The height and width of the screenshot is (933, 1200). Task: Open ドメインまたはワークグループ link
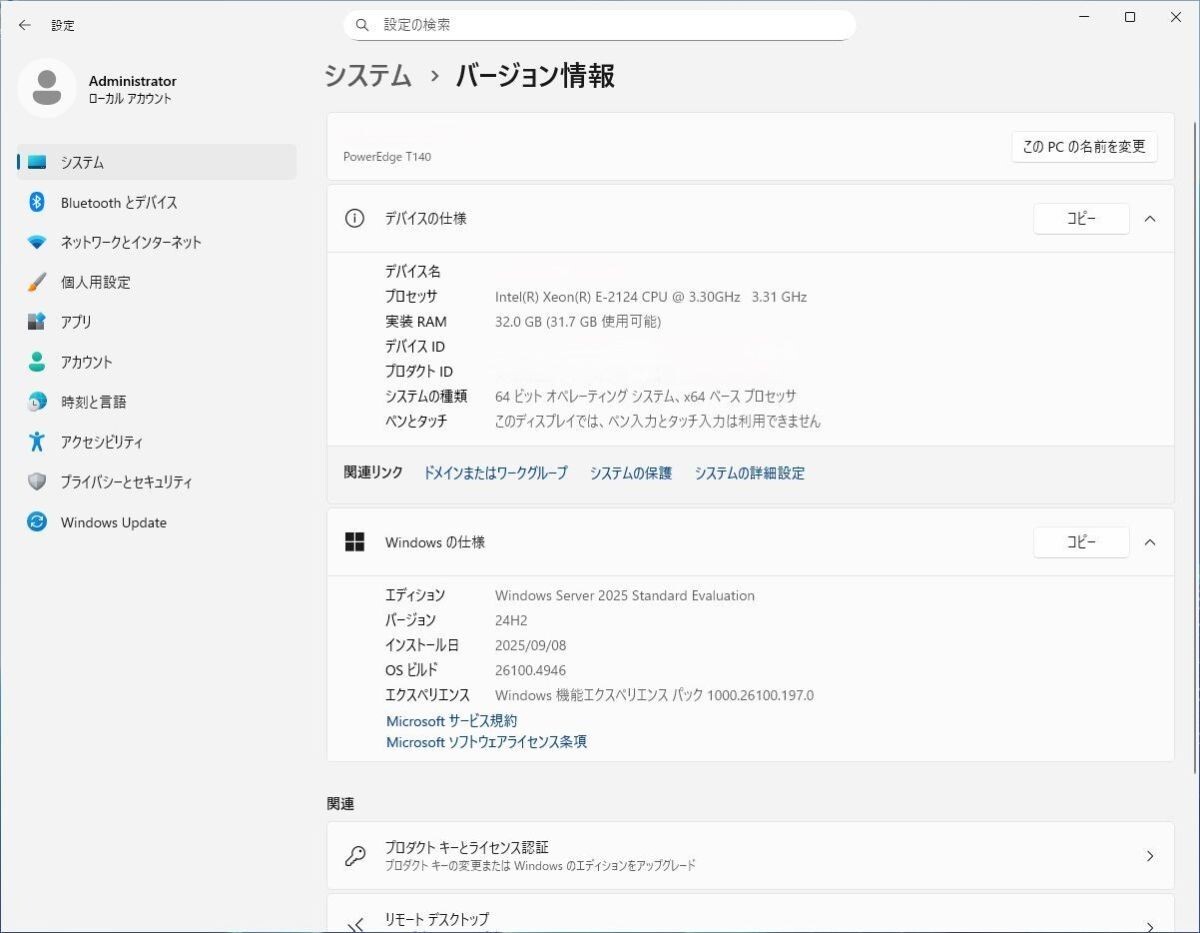(x=495, y=473)
